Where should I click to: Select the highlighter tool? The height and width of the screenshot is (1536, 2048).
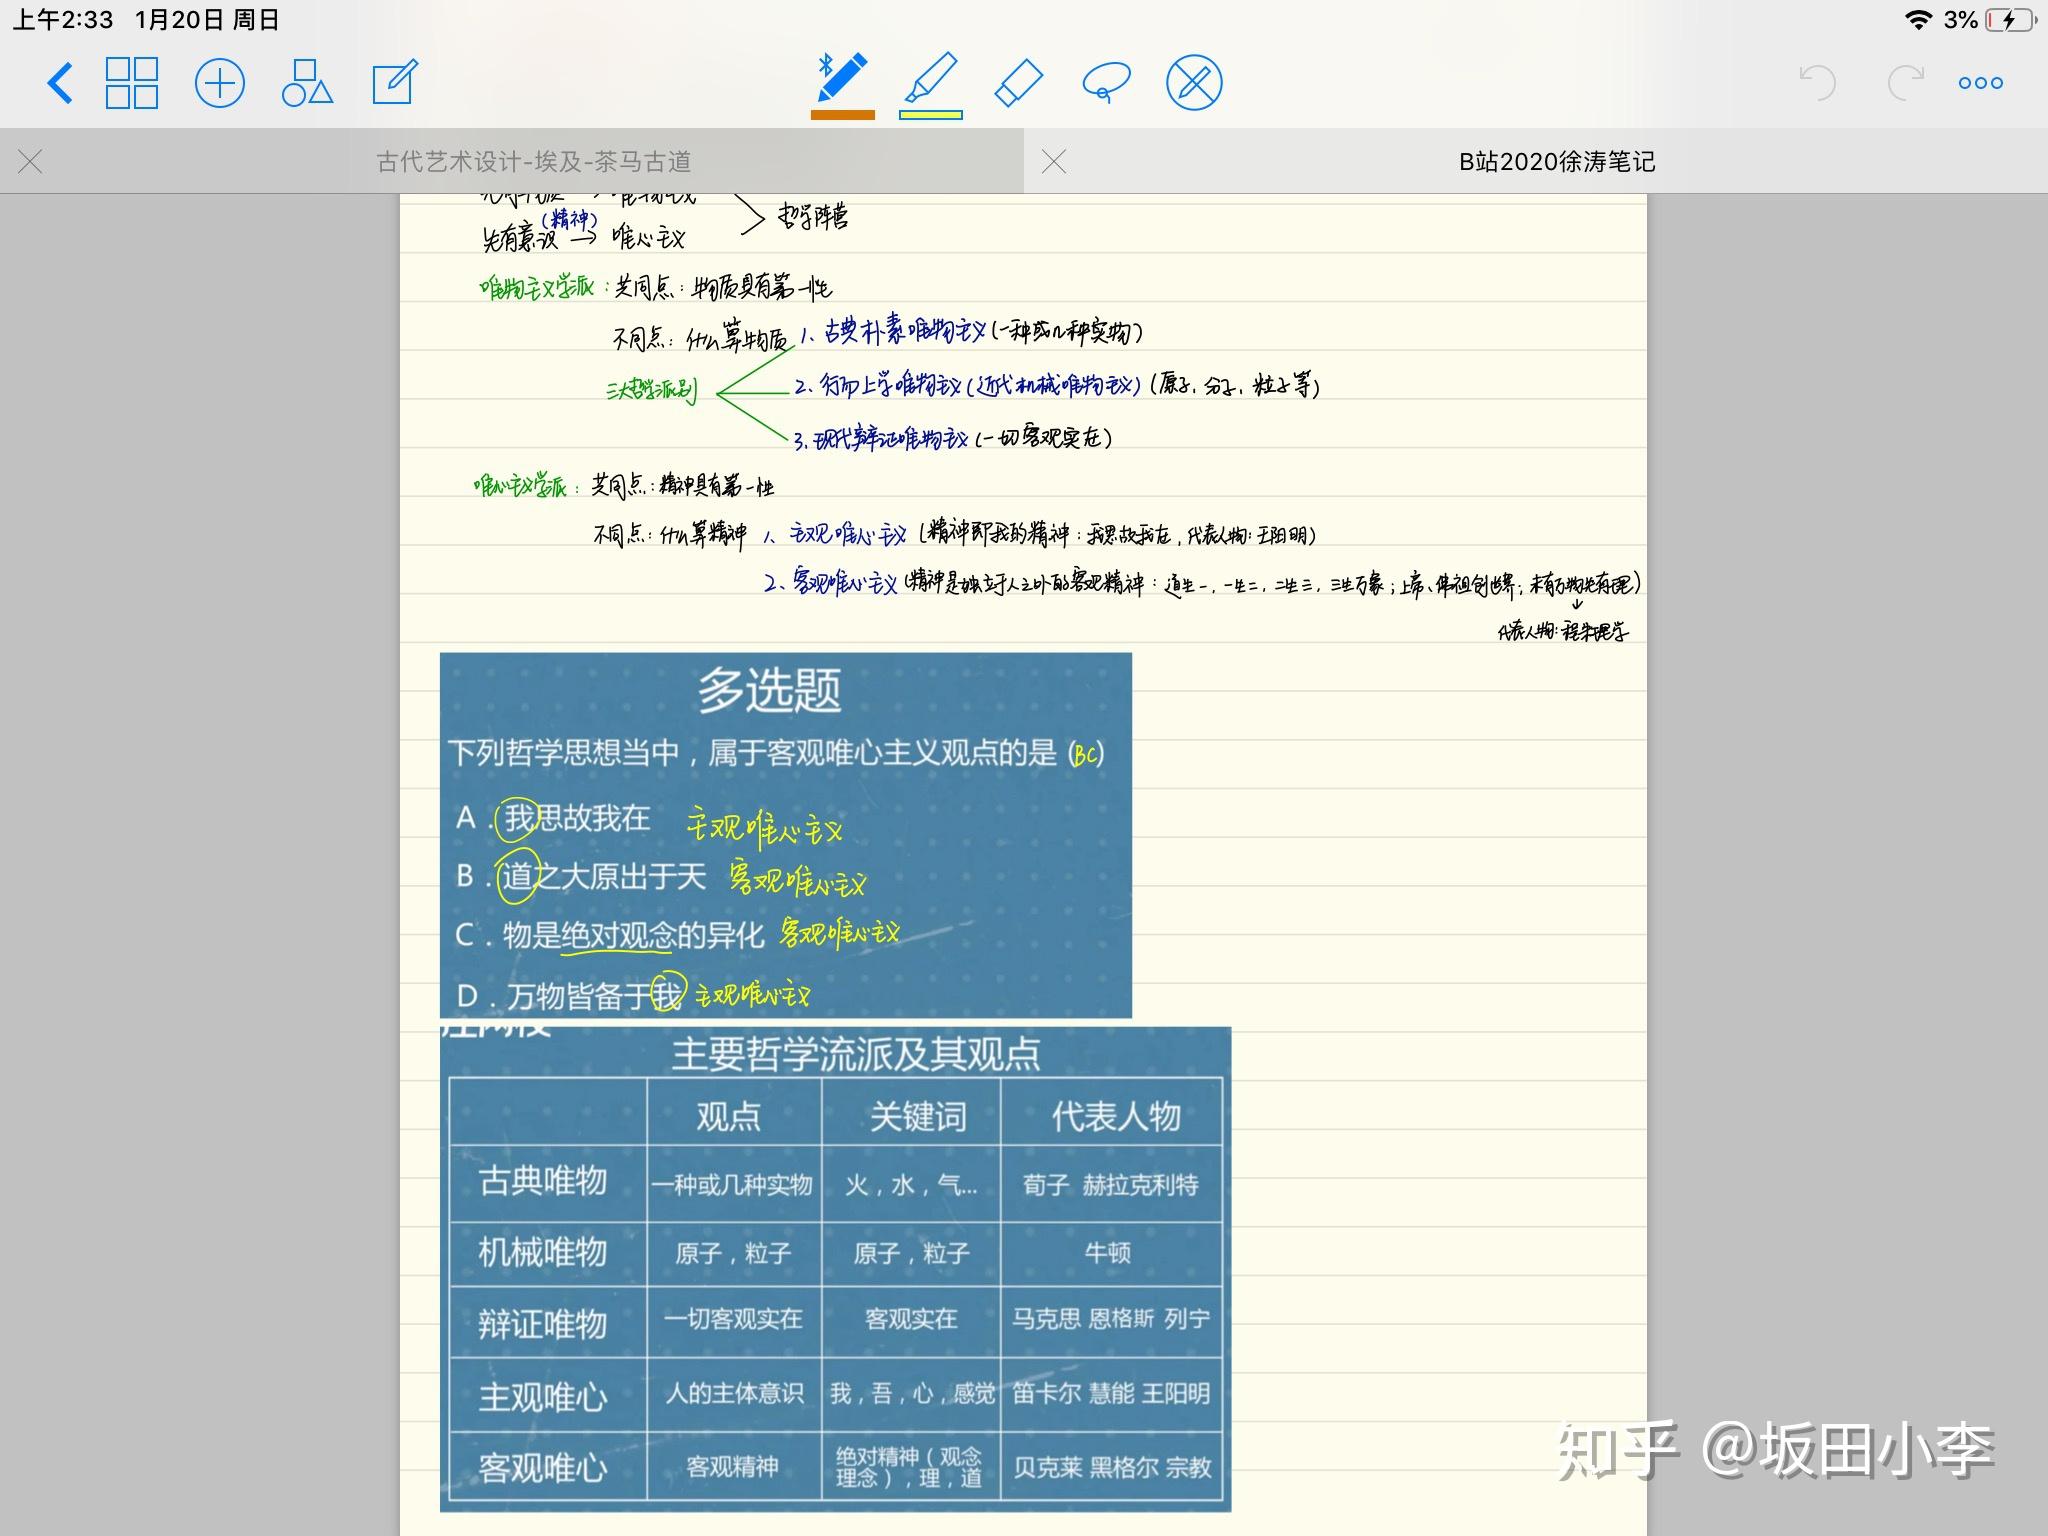[x=931, y=79]
